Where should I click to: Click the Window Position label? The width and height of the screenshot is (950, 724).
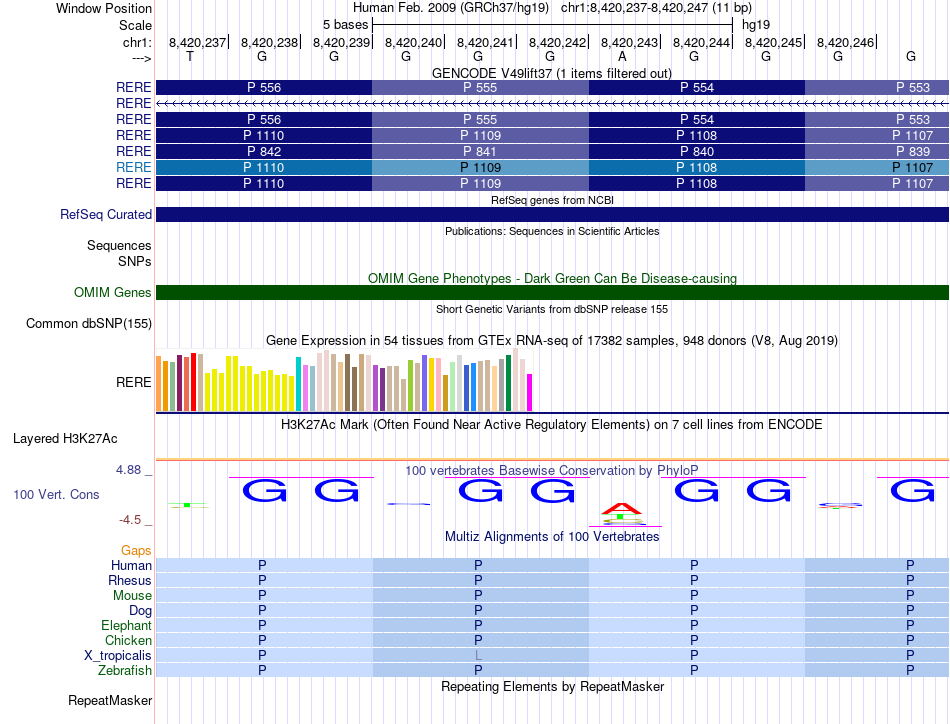104,8
